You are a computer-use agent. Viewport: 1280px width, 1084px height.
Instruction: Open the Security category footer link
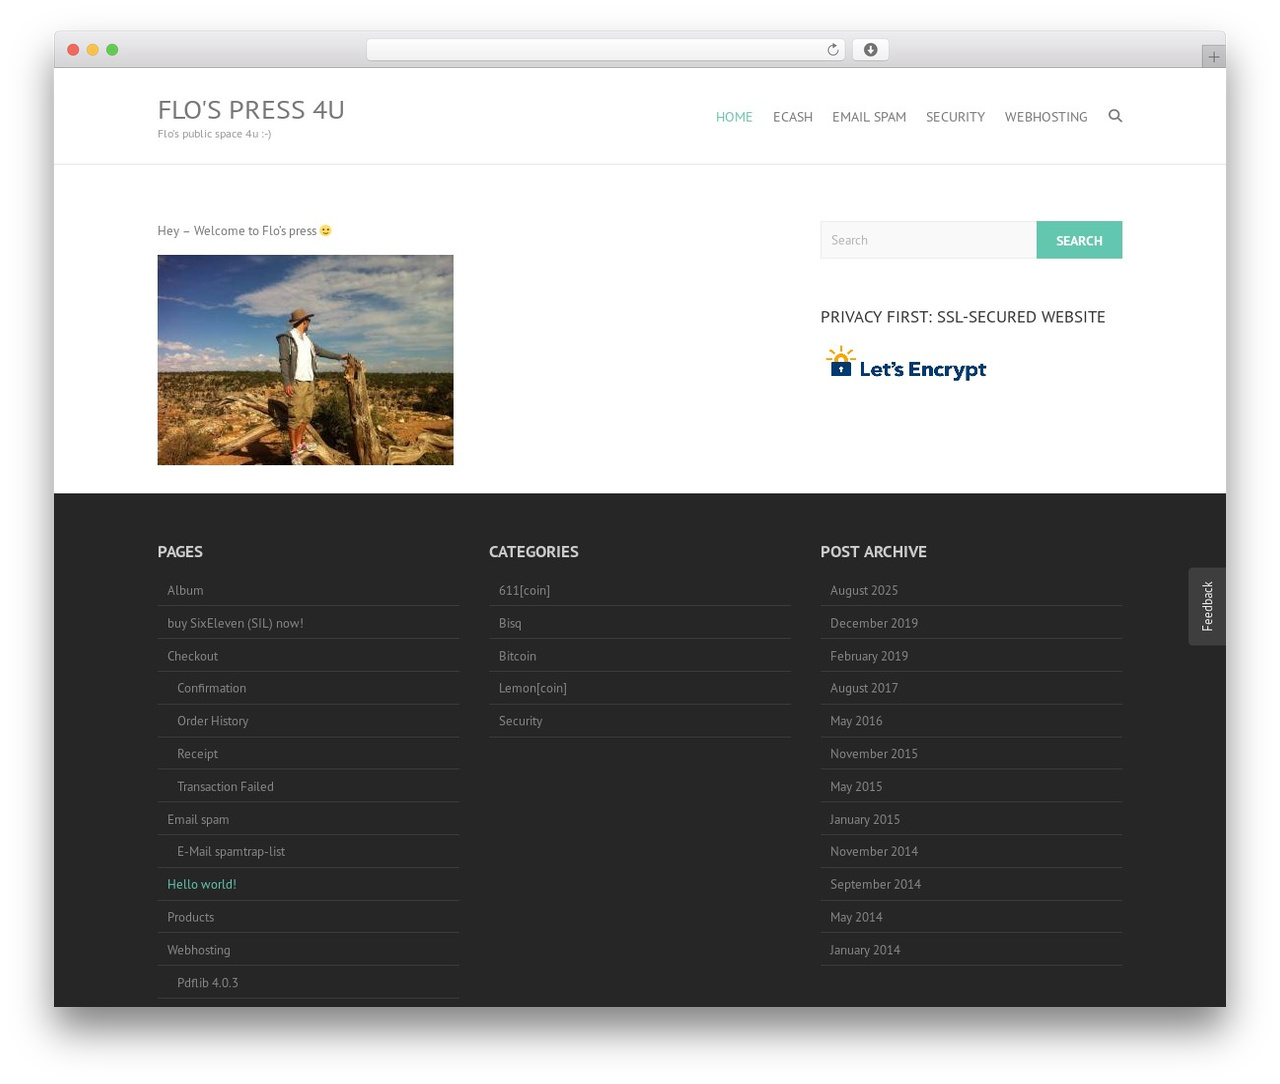[x=520, y=721]
